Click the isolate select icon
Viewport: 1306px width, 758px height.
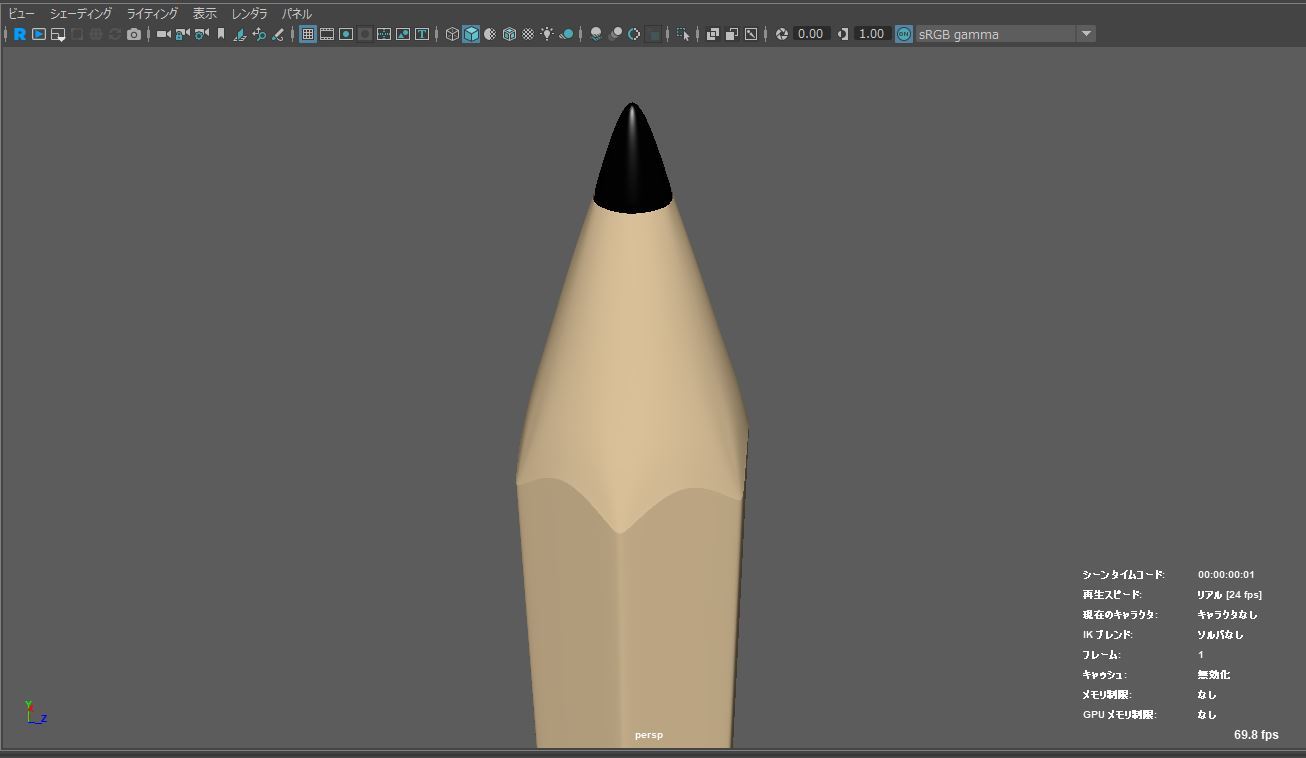pos(683,34)
